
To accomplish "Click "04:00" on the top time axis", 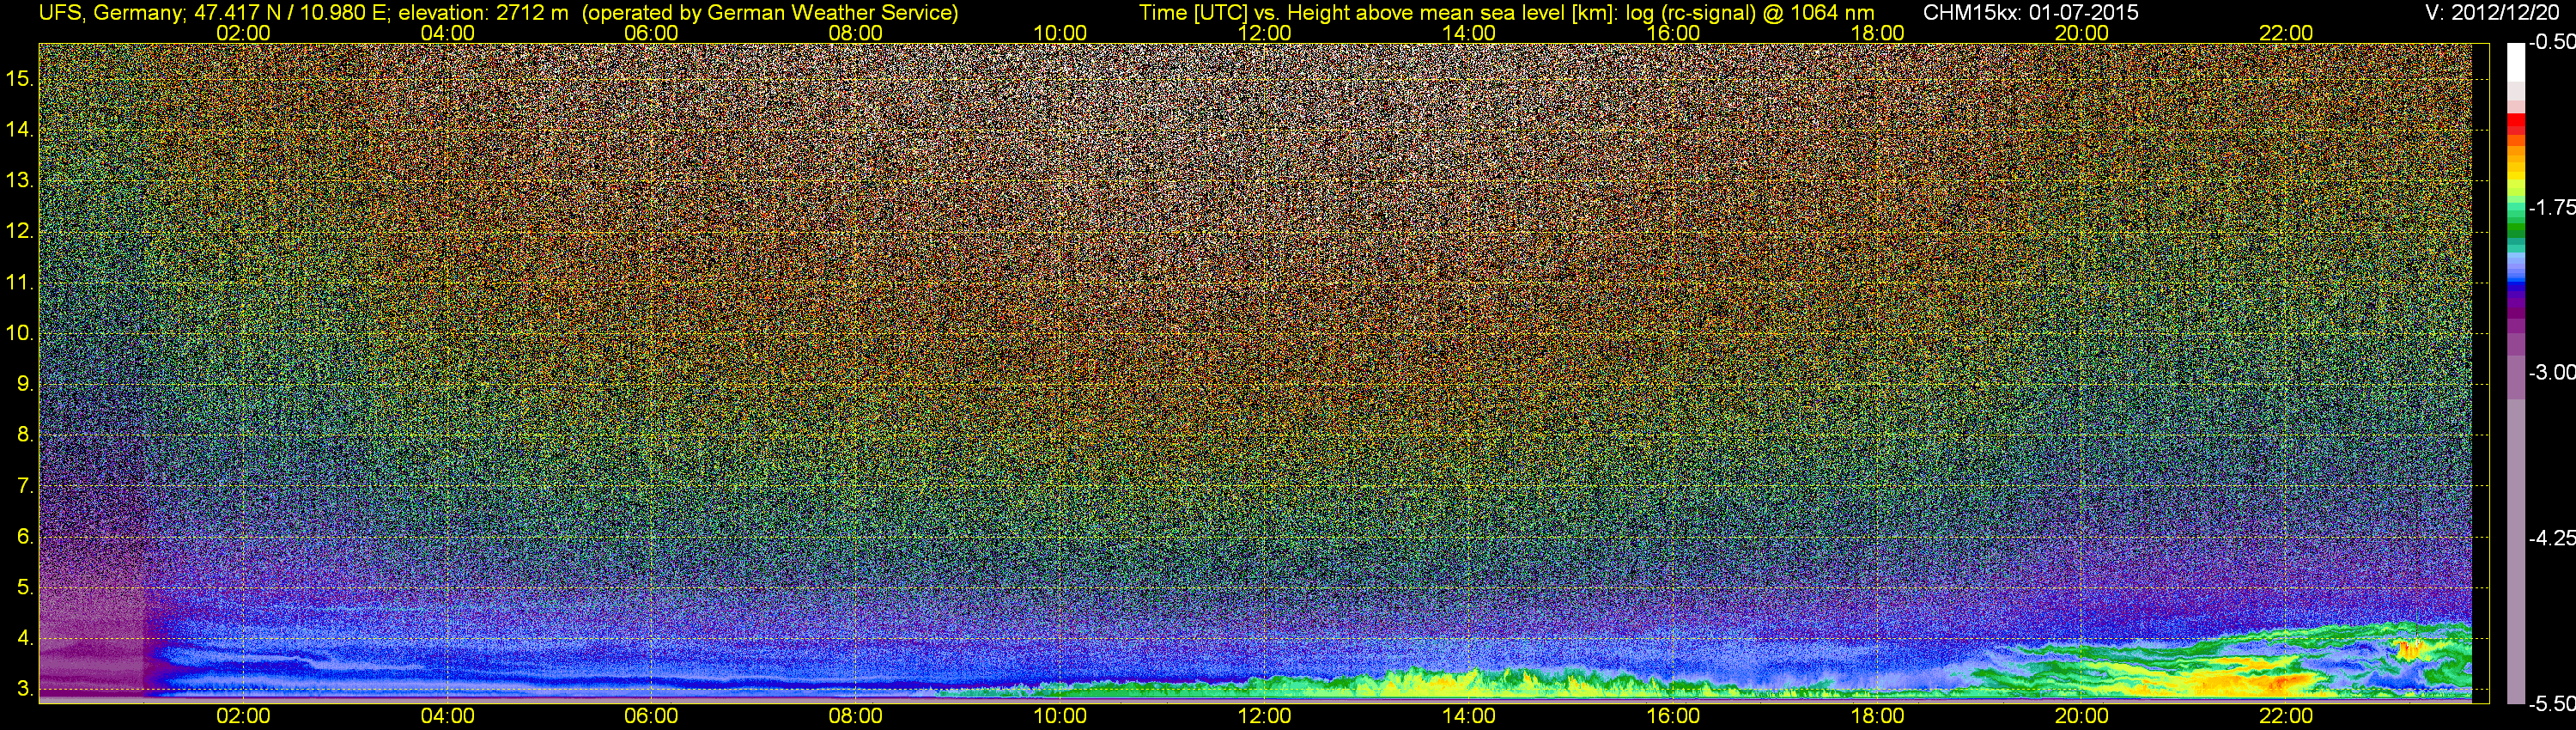I will (x=447, y=33).
